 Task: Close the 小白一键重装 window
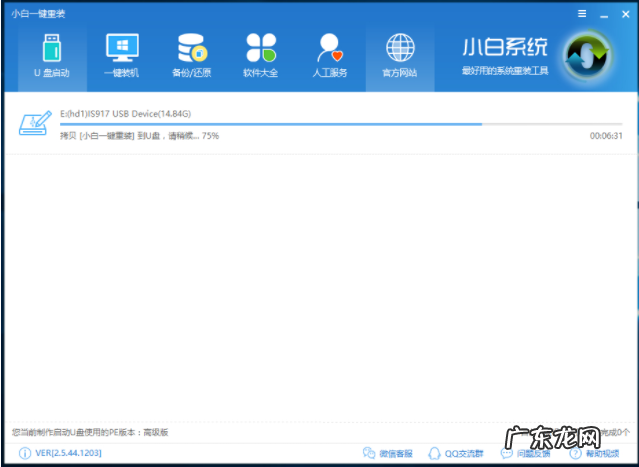[626, 14]
